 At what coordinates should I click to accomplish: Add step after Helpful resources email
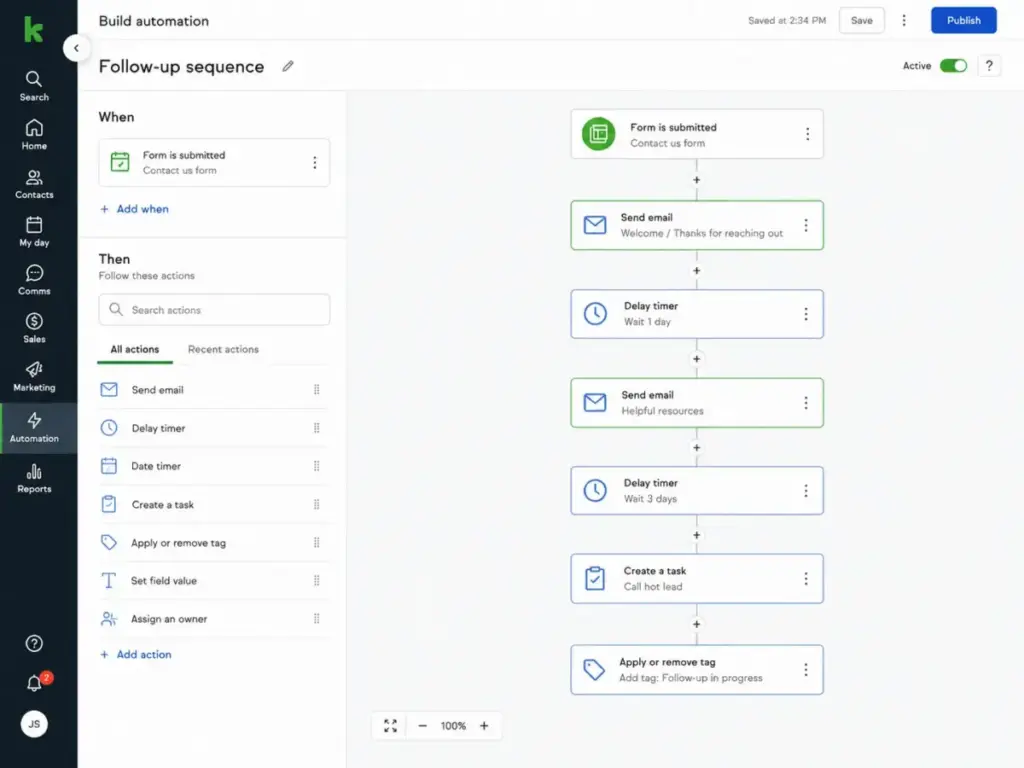pyautogui.click(x=697, y=448)
